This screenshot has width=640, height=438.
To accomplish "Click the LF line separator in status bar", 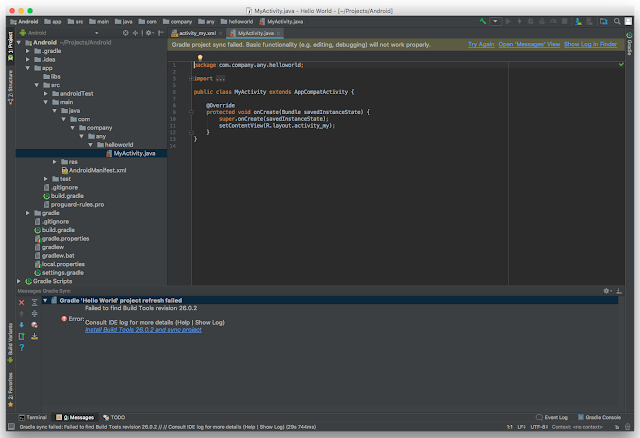I will coord(521,427).
